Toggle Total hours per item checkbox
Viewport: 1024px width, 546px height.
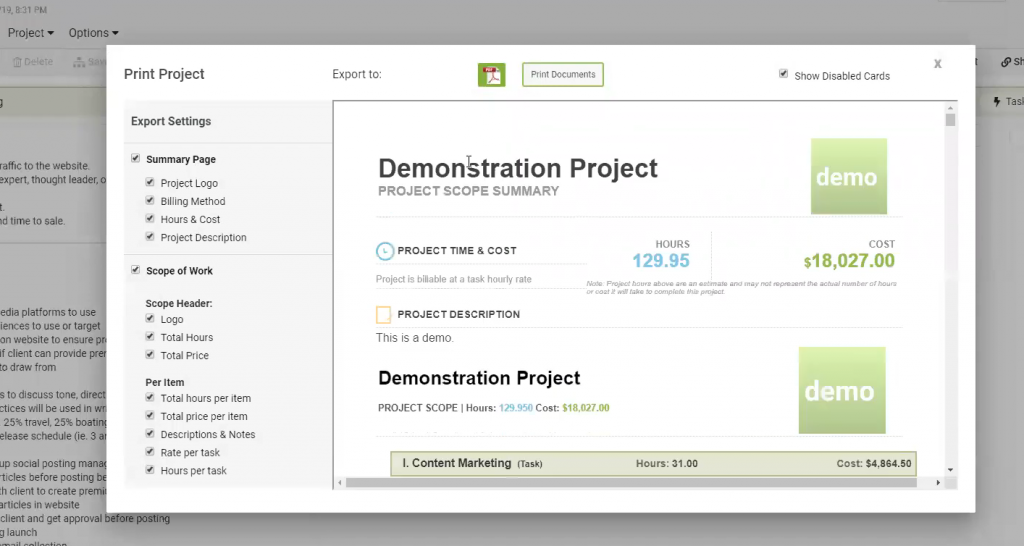(x=150, y=397)
